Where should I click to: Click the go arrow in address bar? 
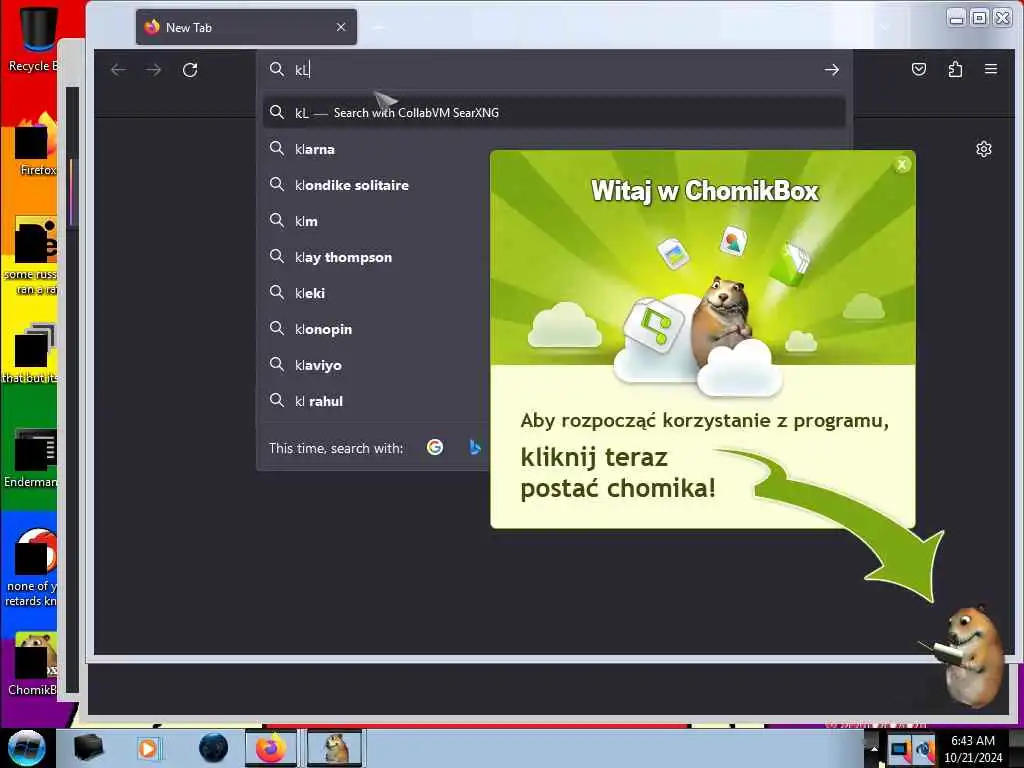(x=831, y=70)
